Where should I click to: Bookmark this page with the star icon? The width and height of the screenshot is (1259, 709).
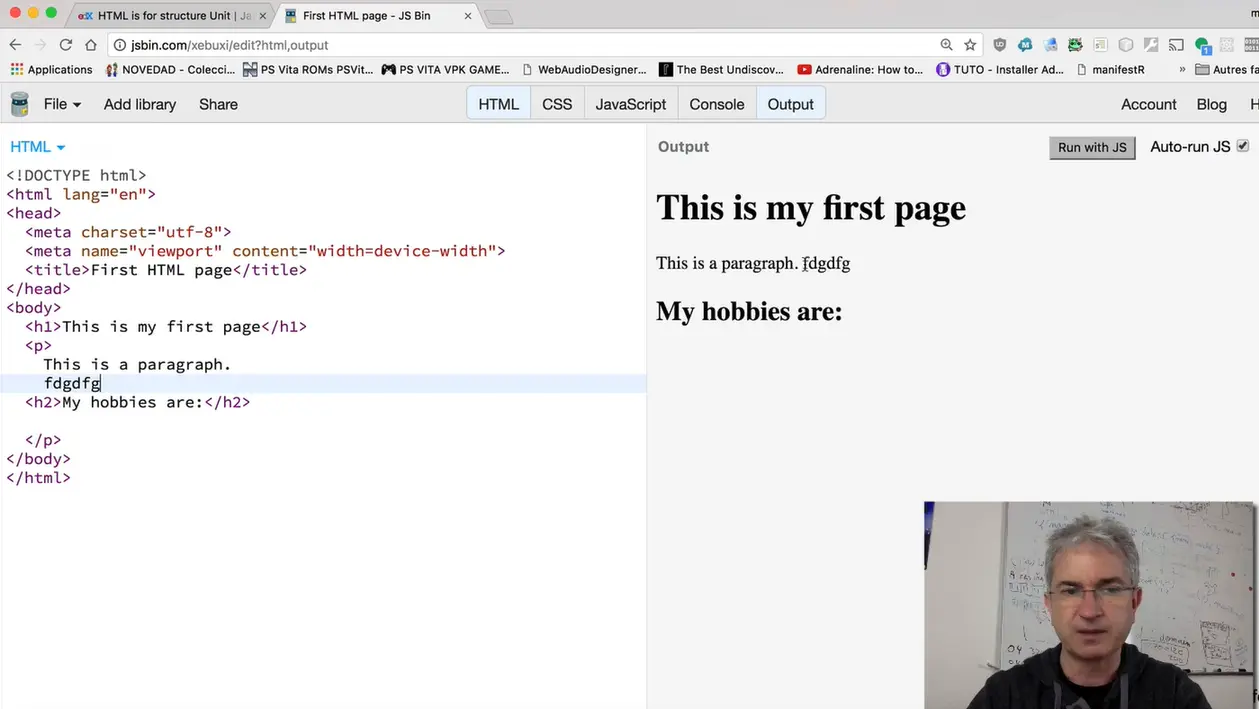(970, 45)
